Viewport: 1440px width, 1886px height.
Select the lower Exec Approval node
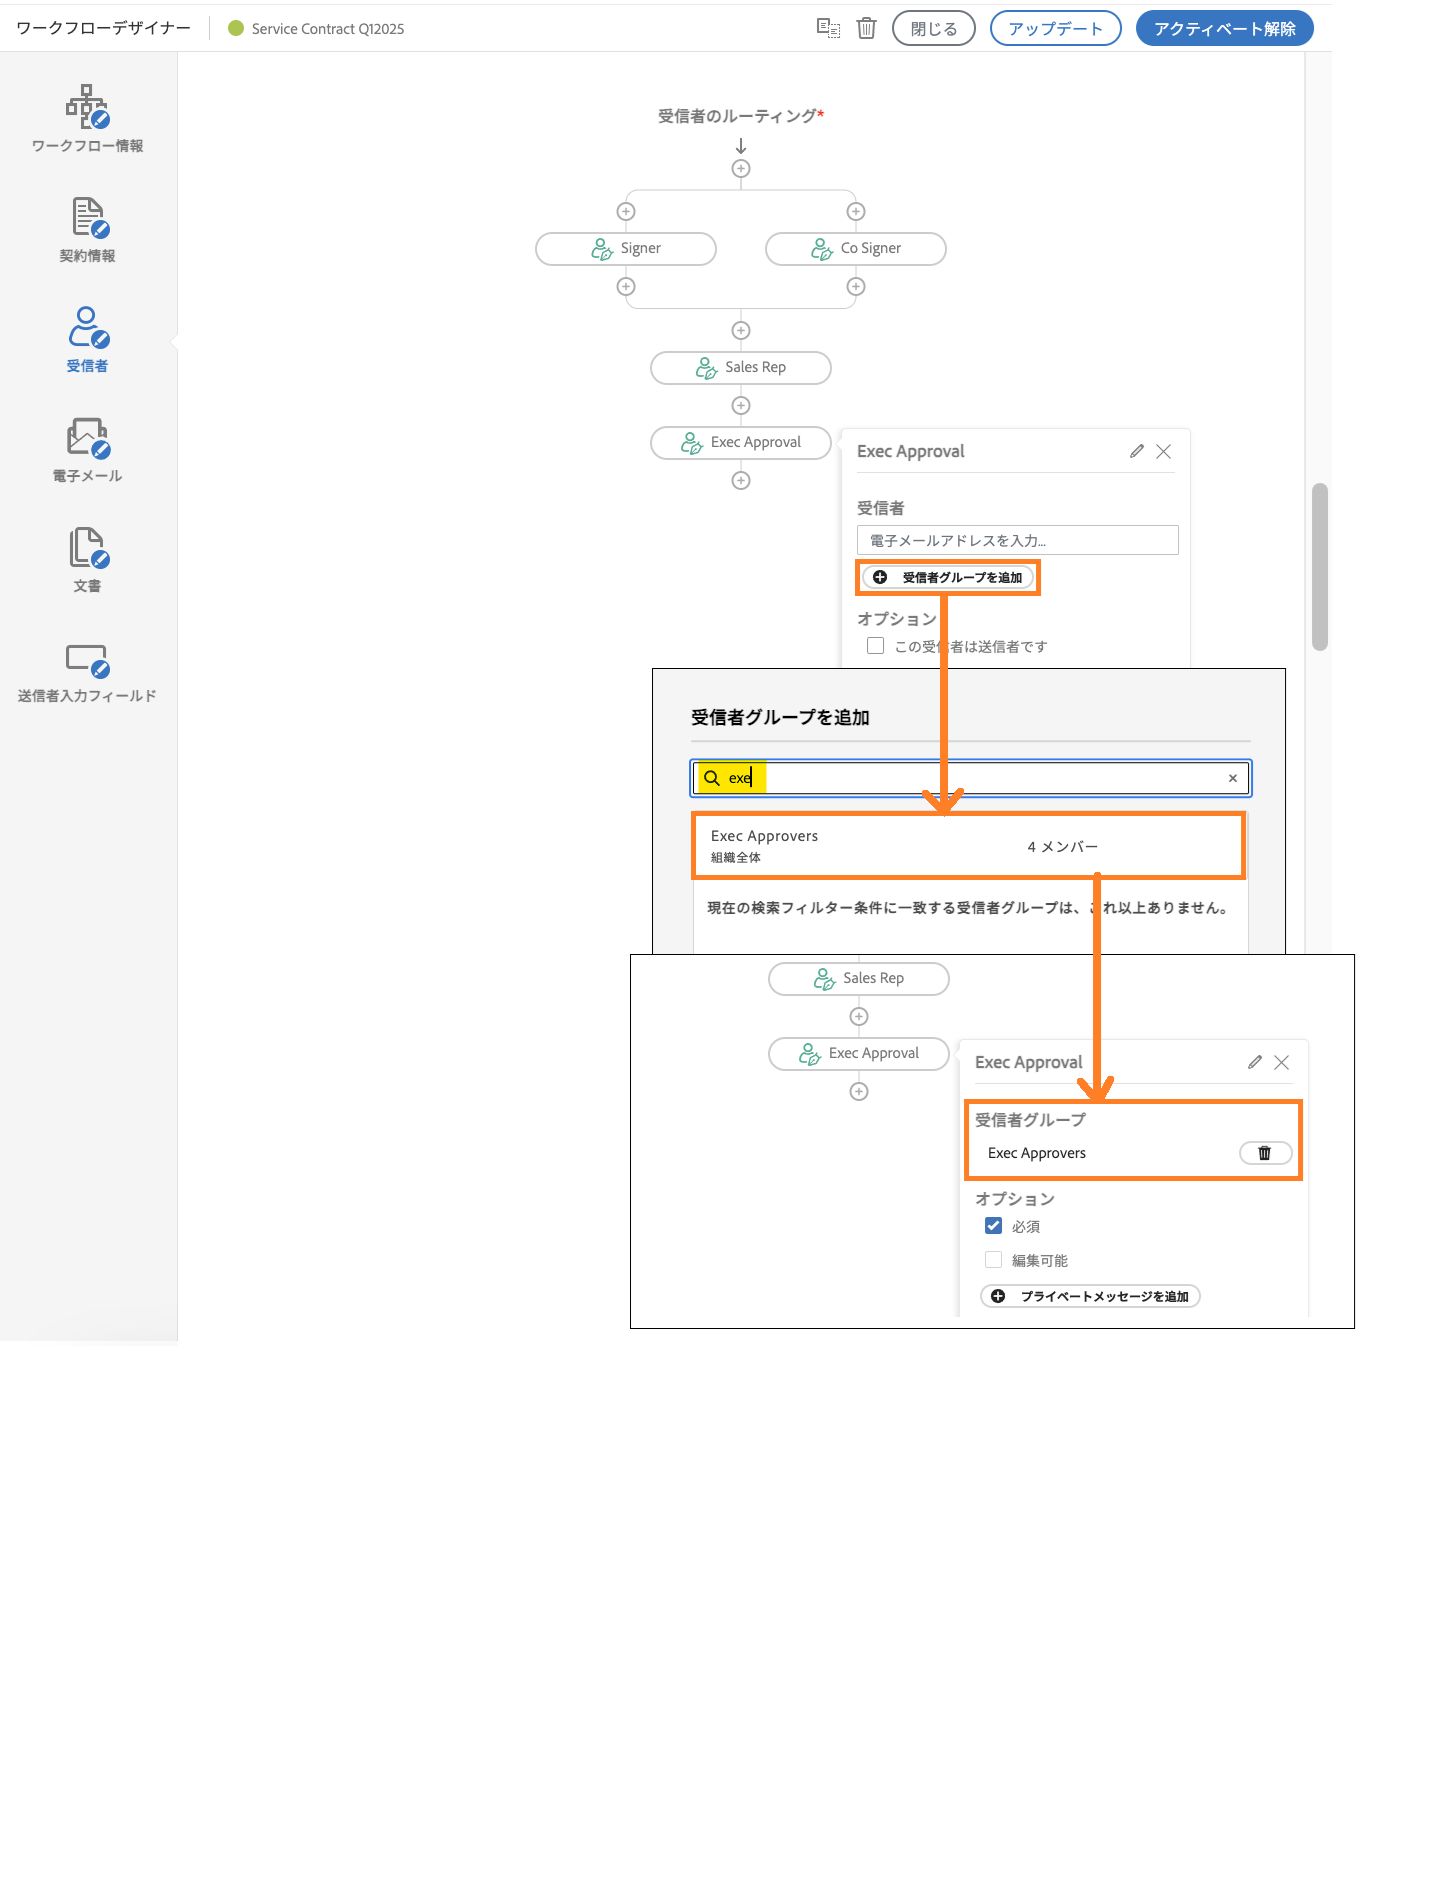[859, 1054]
